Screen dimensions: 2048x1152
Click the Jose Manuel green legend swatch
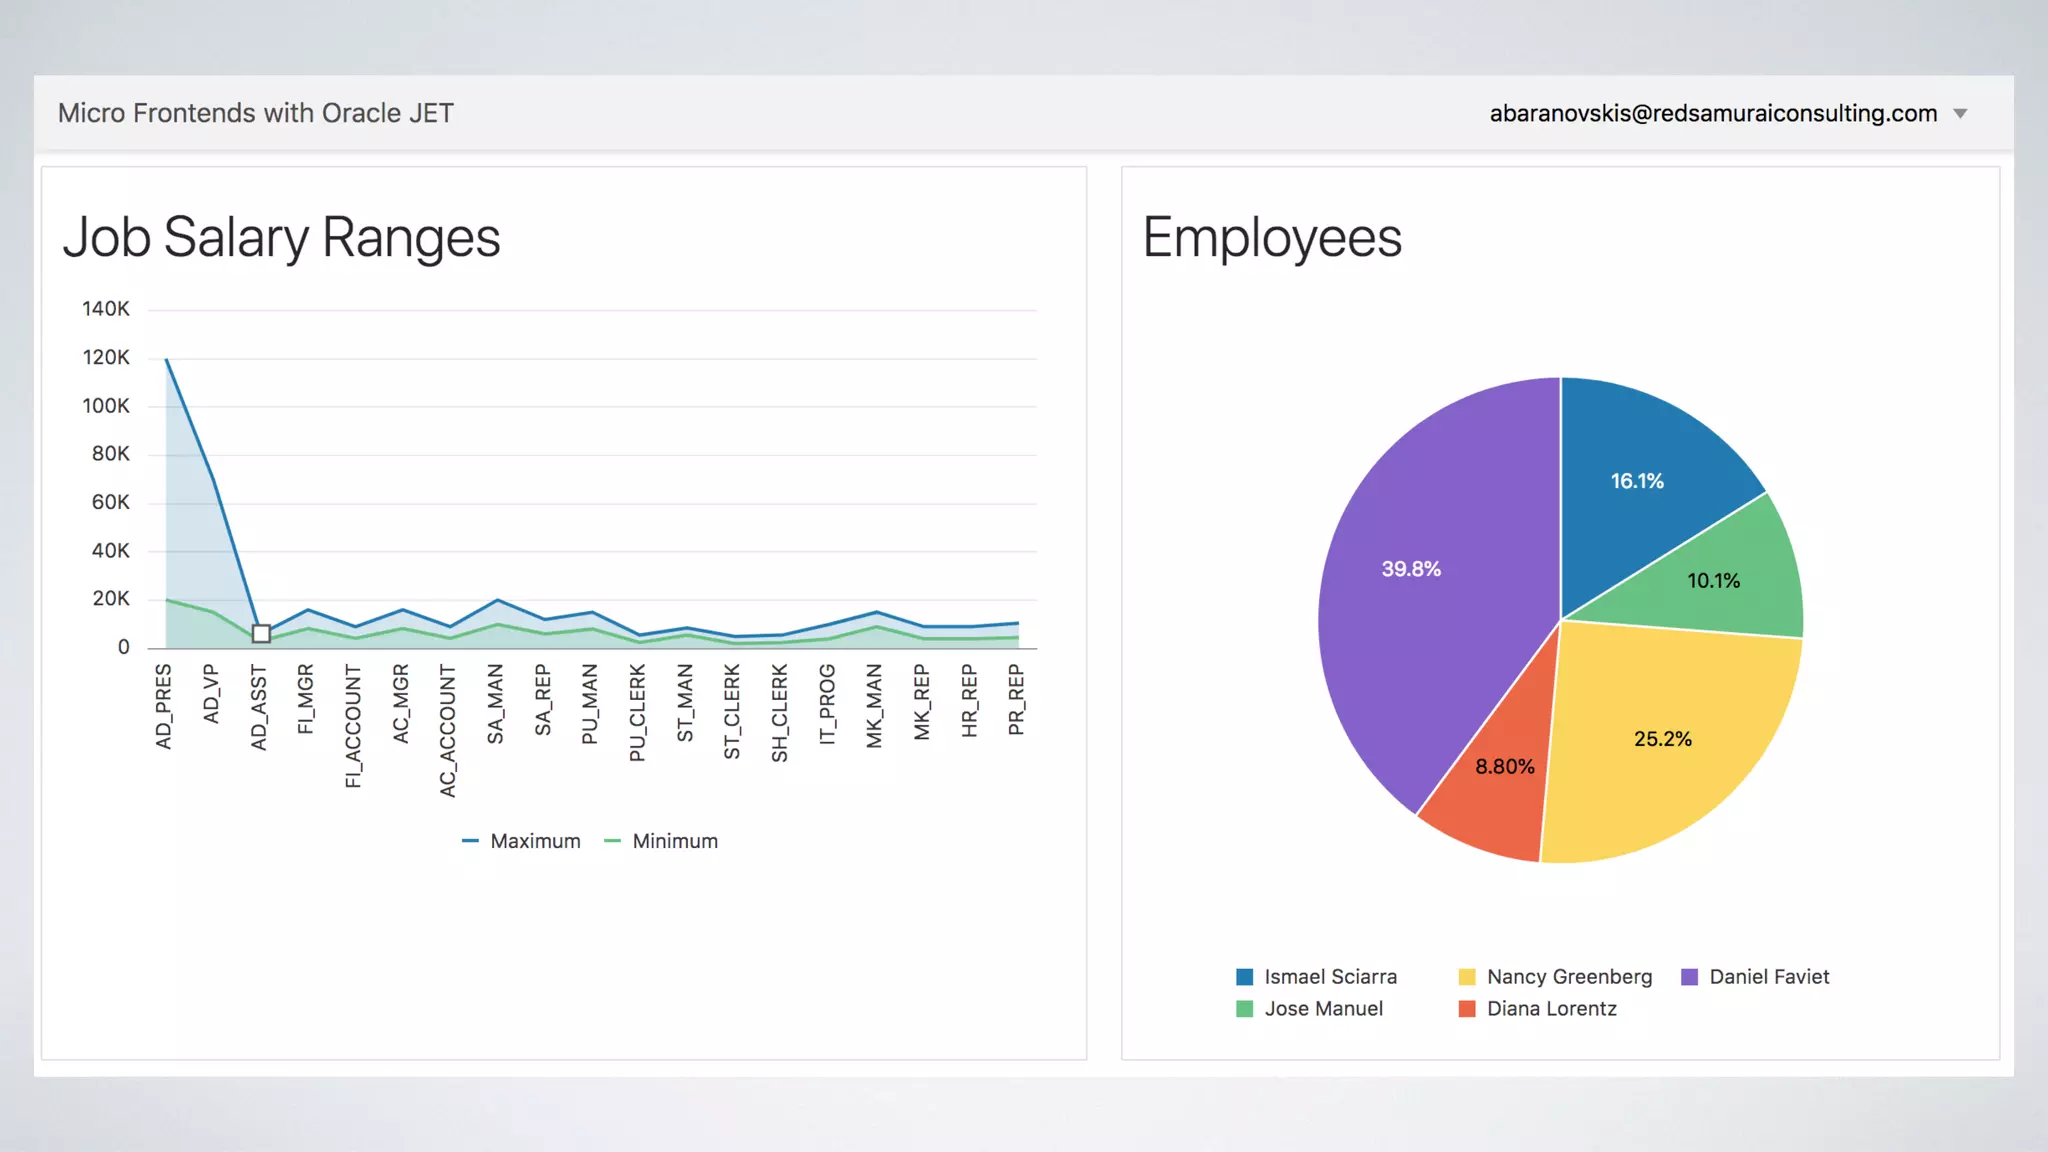(1244, 1009)
